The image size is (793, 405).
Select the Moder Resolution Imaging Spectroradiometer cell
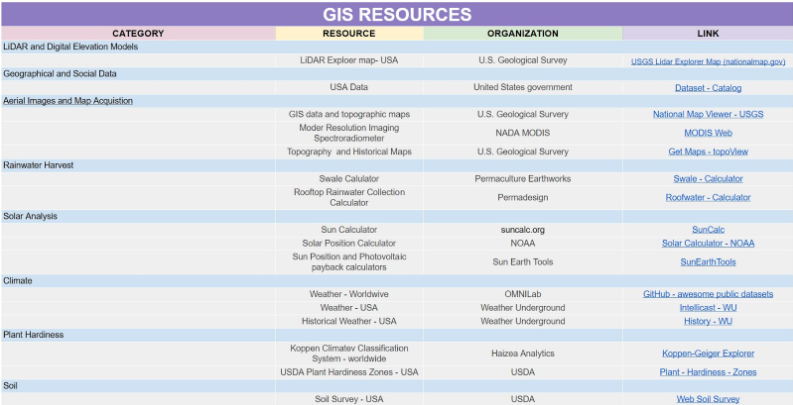tap(349, 133)
